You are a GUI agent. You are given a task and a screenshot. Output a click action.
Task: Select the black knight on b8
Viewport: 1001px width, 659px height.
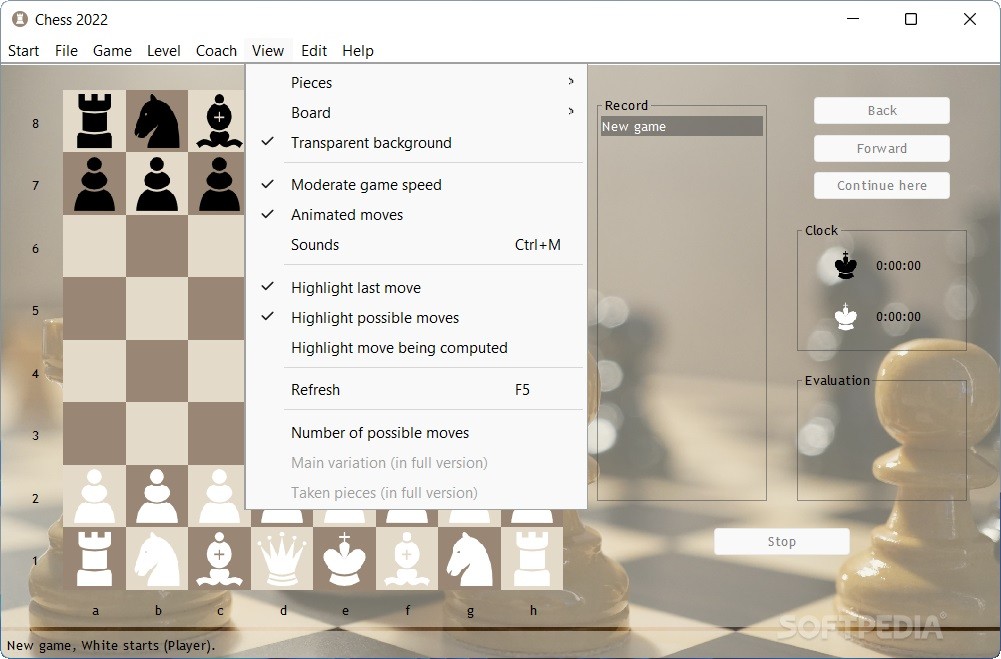(157, 121)
